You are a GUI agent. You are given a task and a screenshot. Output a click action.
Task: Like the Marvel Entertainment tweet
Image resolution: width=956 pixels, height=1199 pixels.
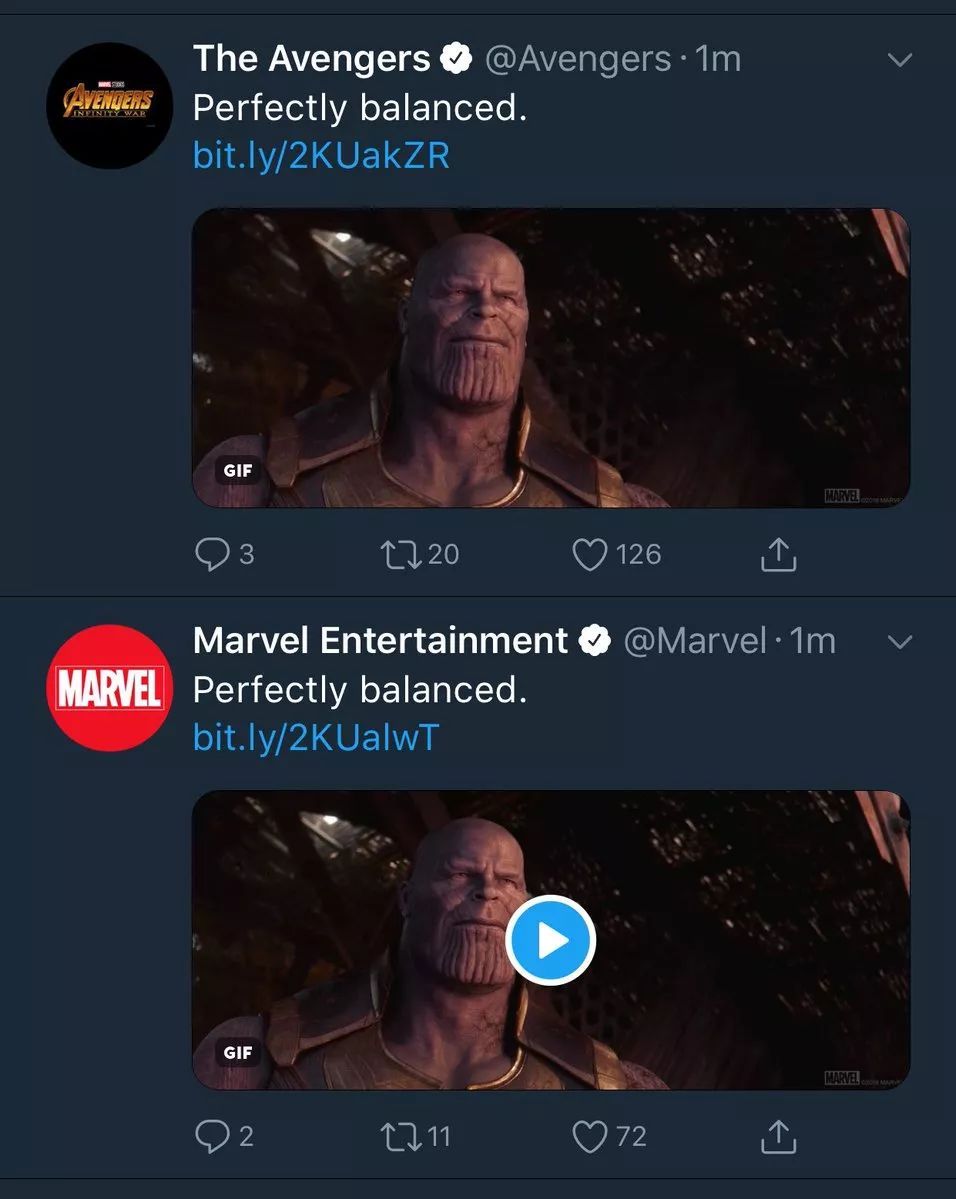pyautogui.click(x=590, y=1136)
